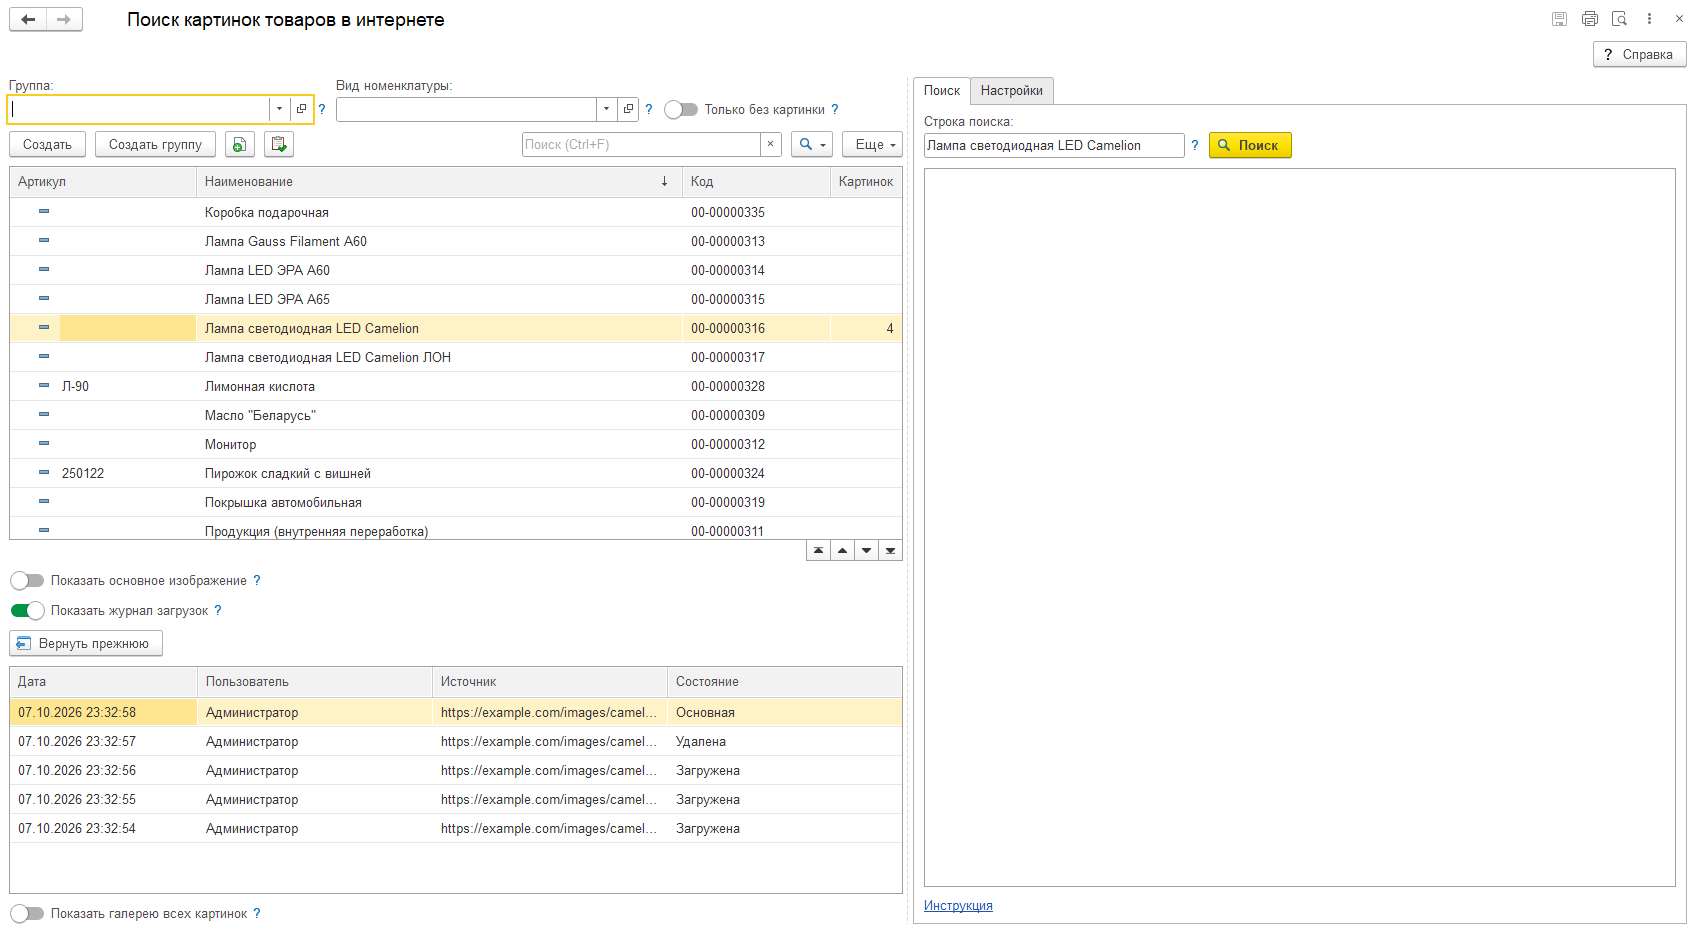Open the Еще dropdown menu
Viewport: 1704px width, 932px height.
(x=873, y=145)
